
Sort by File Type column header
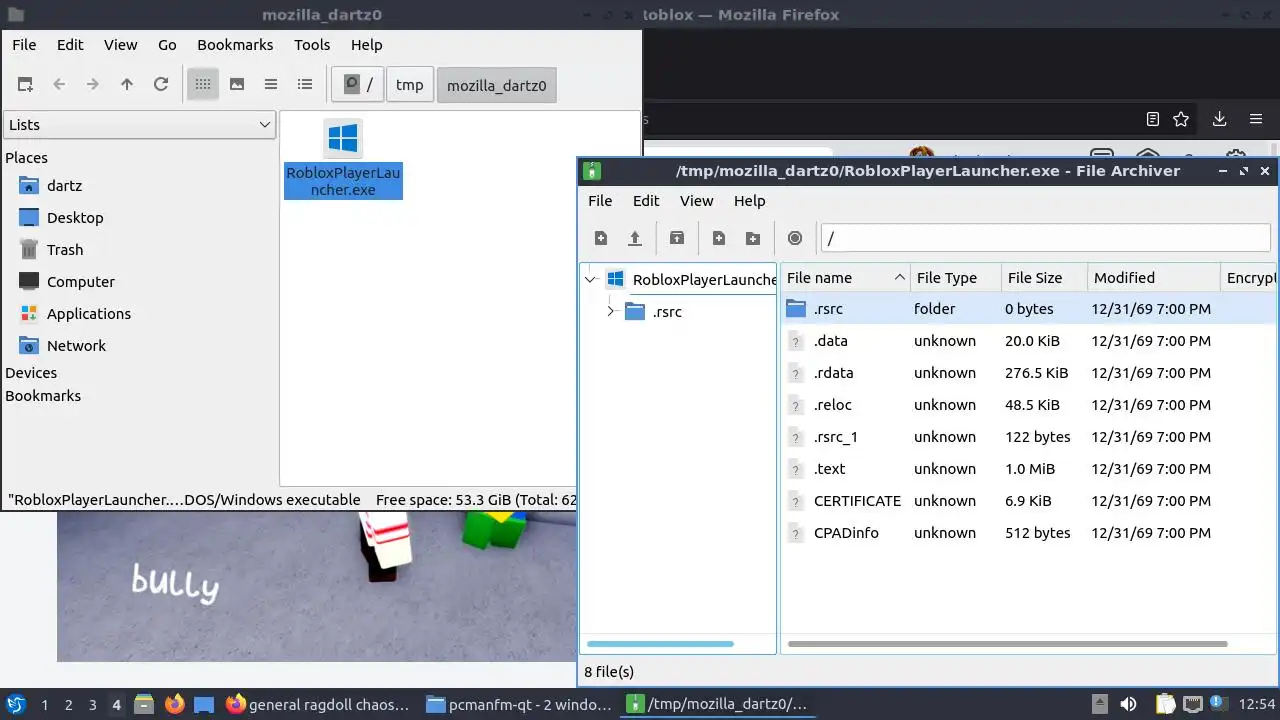(956, 278)
